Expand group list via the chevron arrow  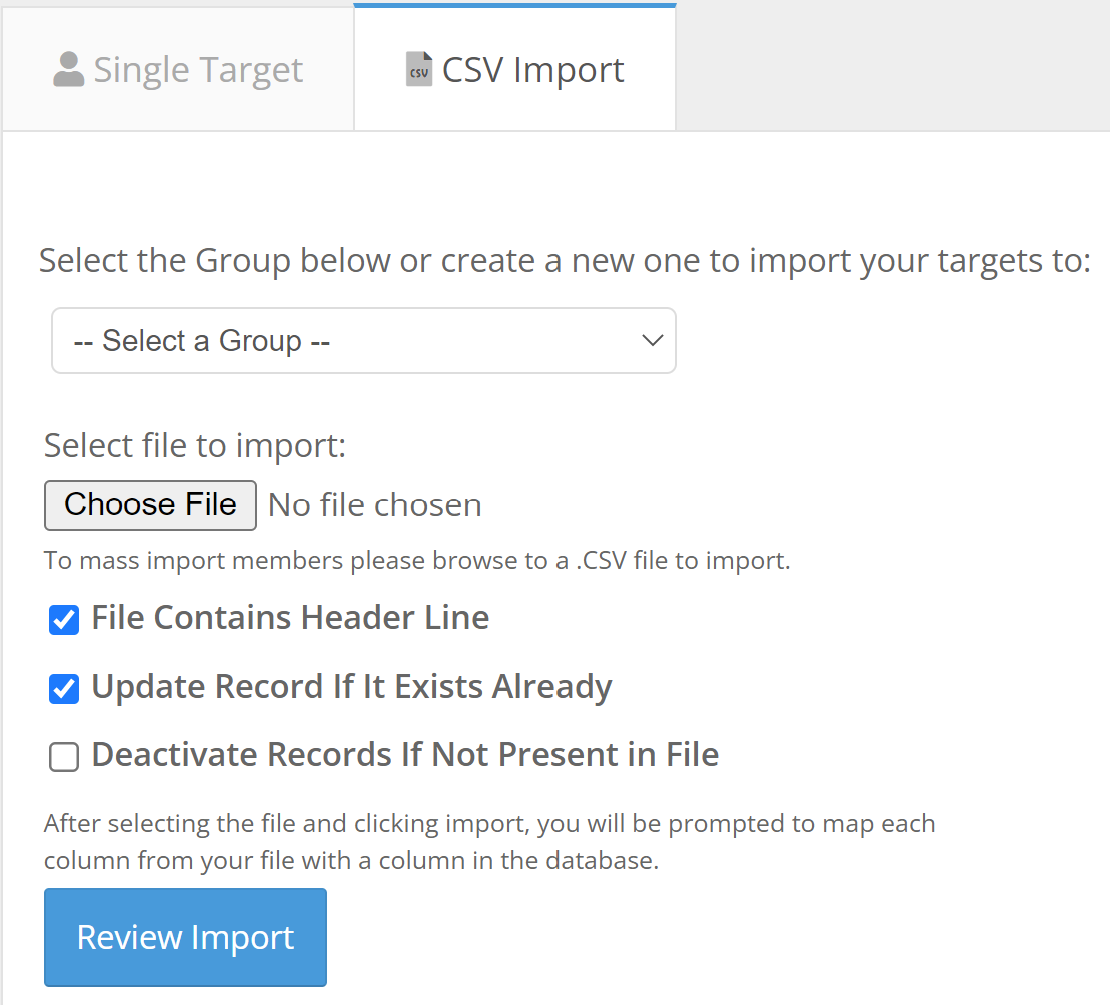[652, 341]
